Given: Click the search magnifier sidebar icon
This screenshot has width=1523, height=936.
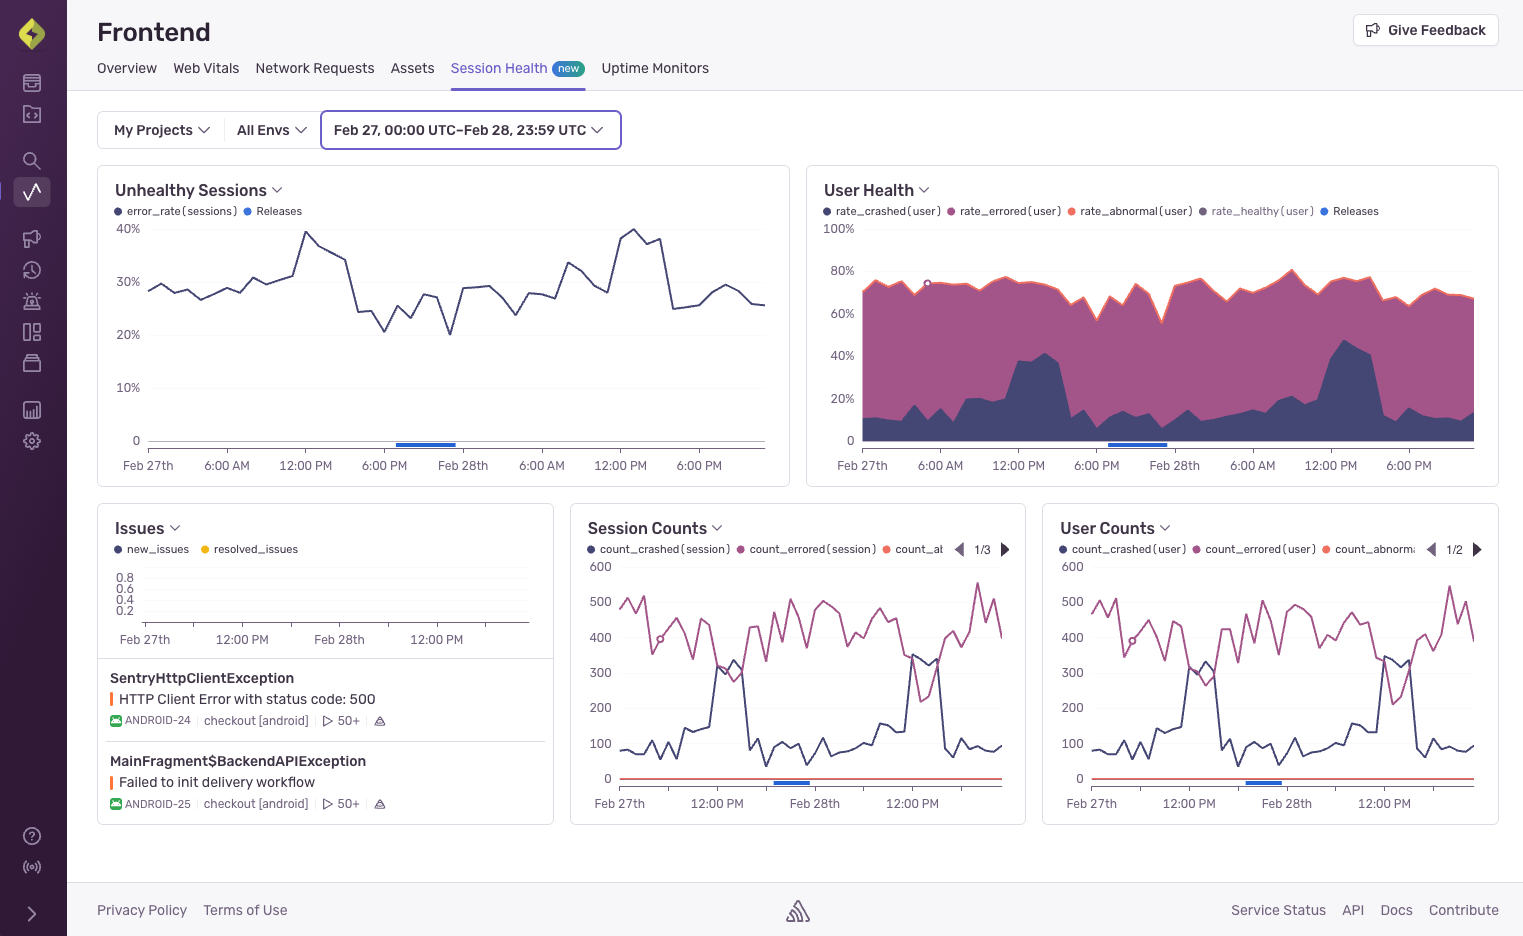Looking at the screenshot, I should pos(32,160).
